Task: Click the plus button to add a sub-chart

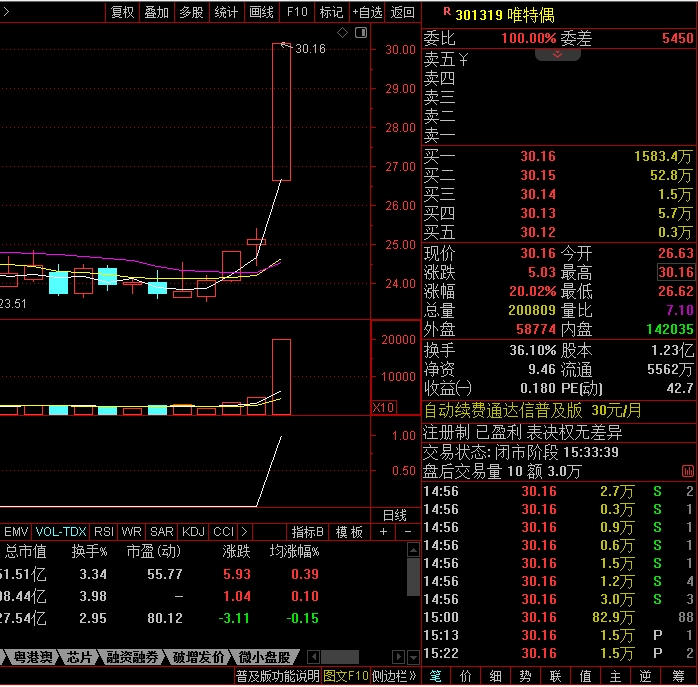Action: coord(383,532)
